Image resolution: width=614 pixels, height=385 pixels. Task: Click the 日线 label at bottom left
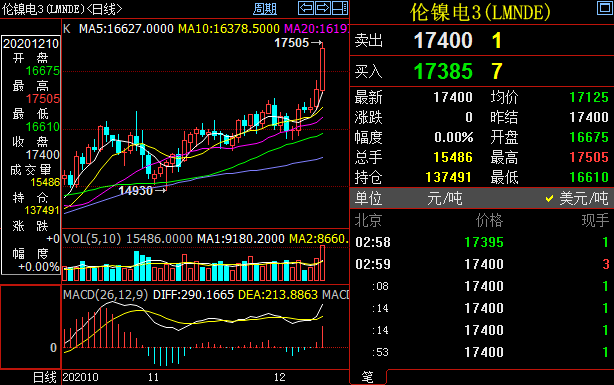pyautogui.click(x=45, y=377)
